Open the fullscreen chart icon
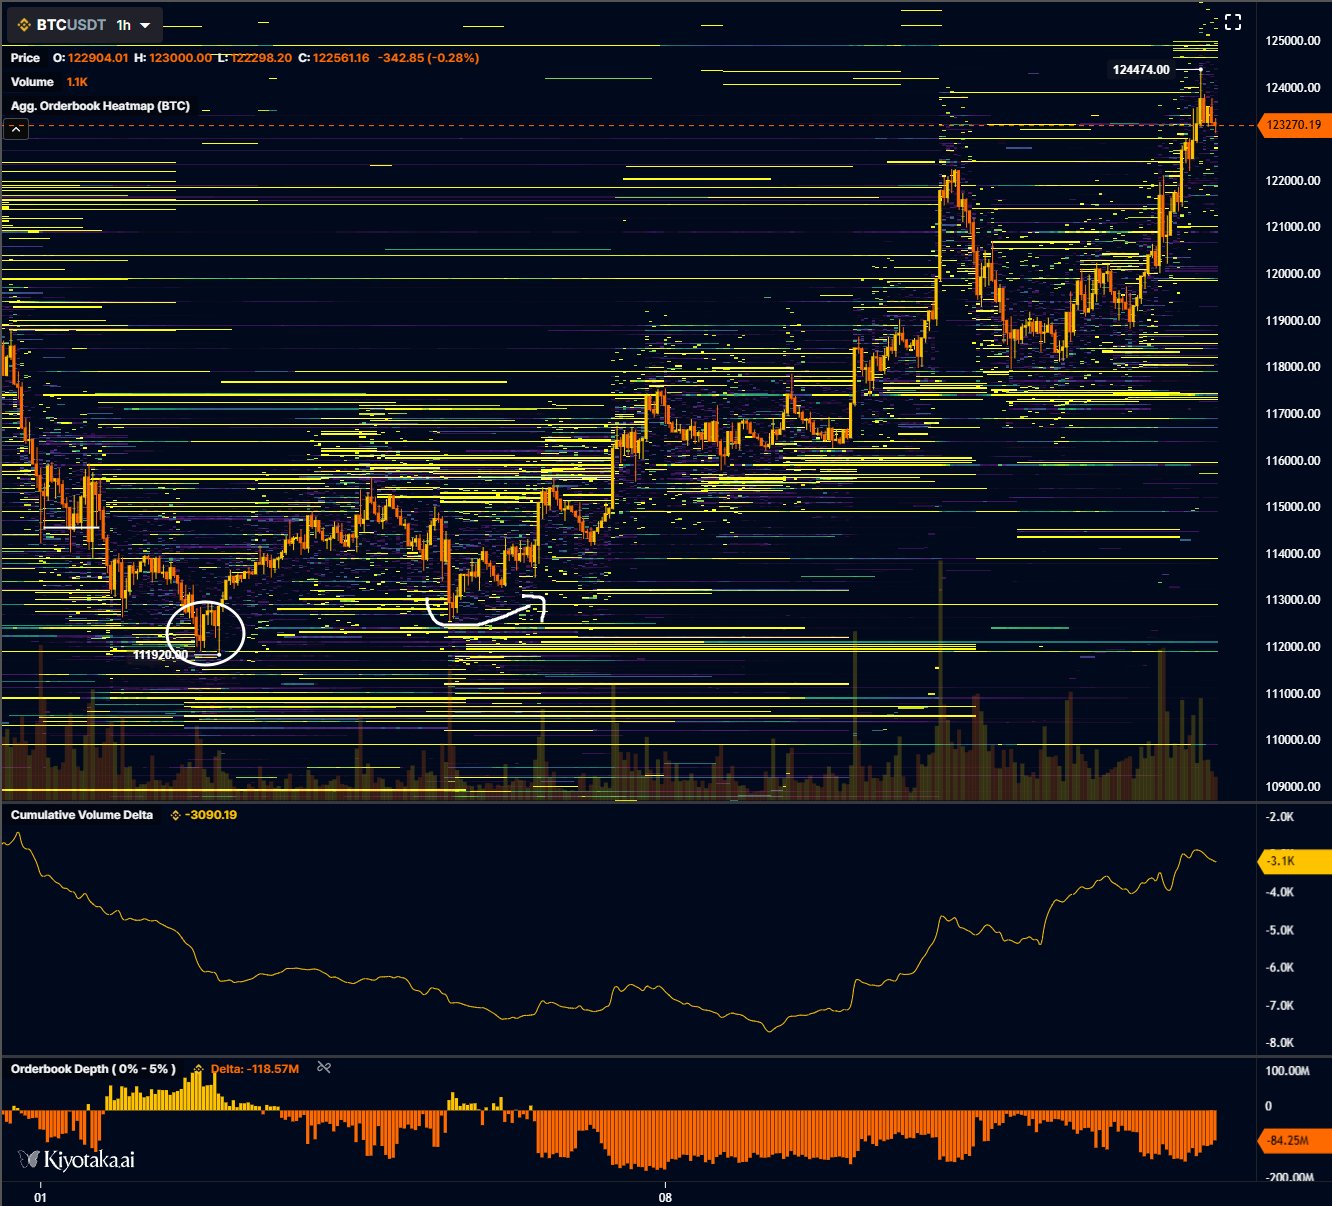The height and width of the screenshot is (1206, 1332). pos(1233,22)
